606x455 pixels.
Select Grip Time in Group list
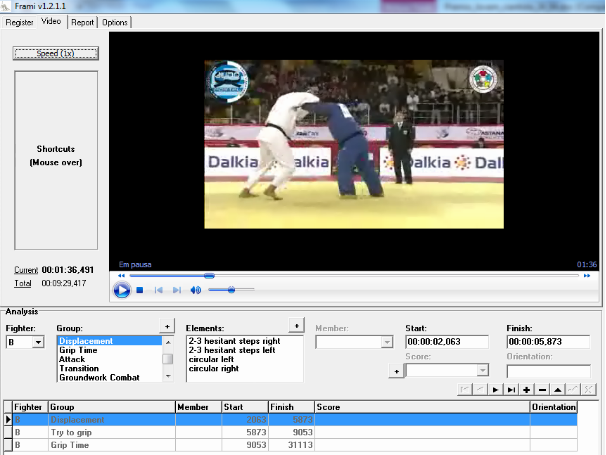pos(78,350)
